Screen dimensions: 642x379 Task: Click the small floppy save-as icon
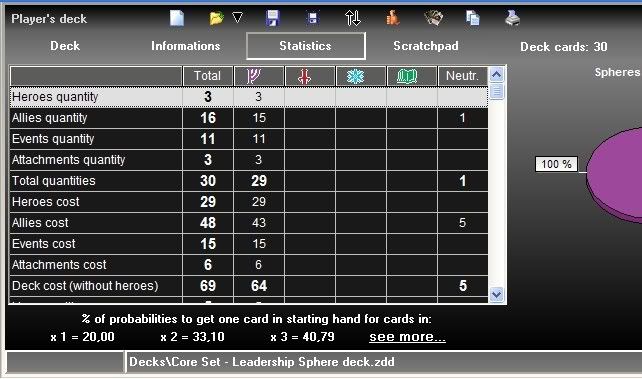click(313, 18)
